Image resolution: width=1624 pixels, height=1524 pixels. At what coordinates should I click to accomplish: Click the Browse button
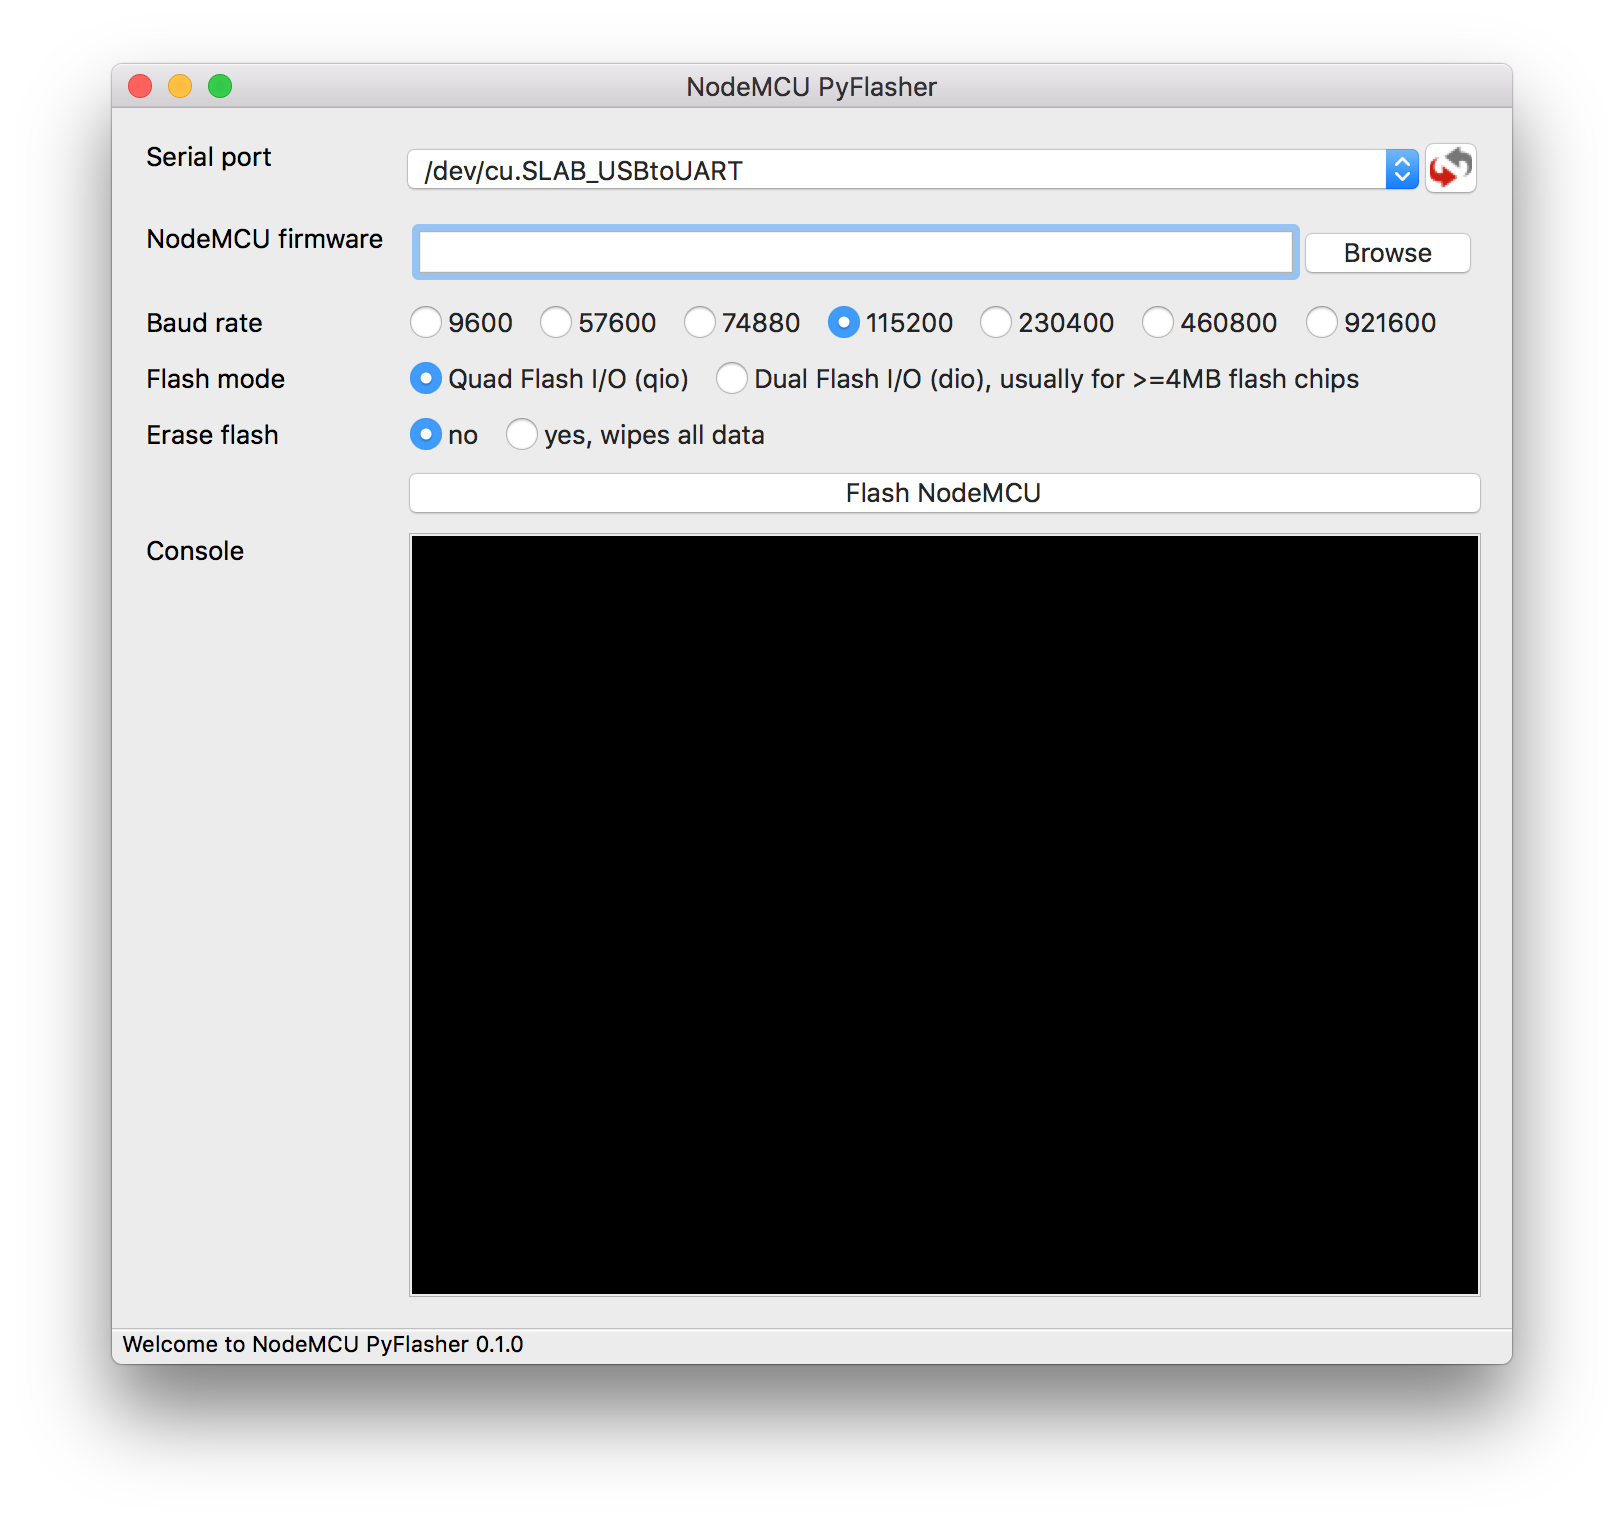[1388, 253]
